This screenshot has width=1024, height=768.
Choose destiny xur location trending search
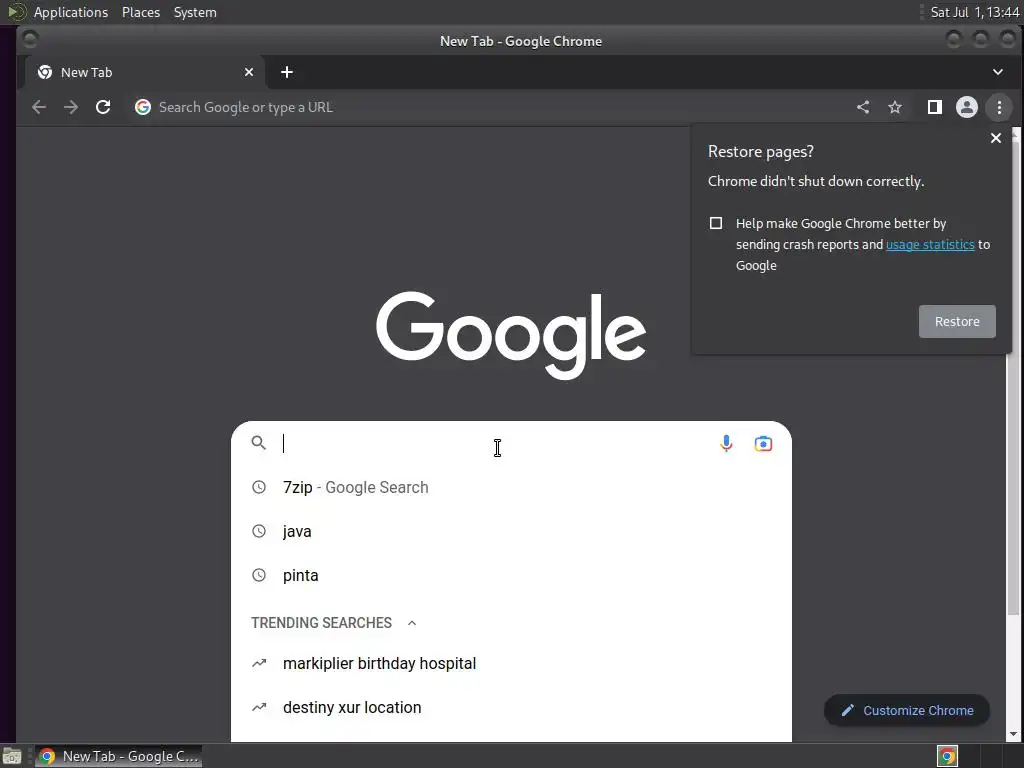coord(511,707)
